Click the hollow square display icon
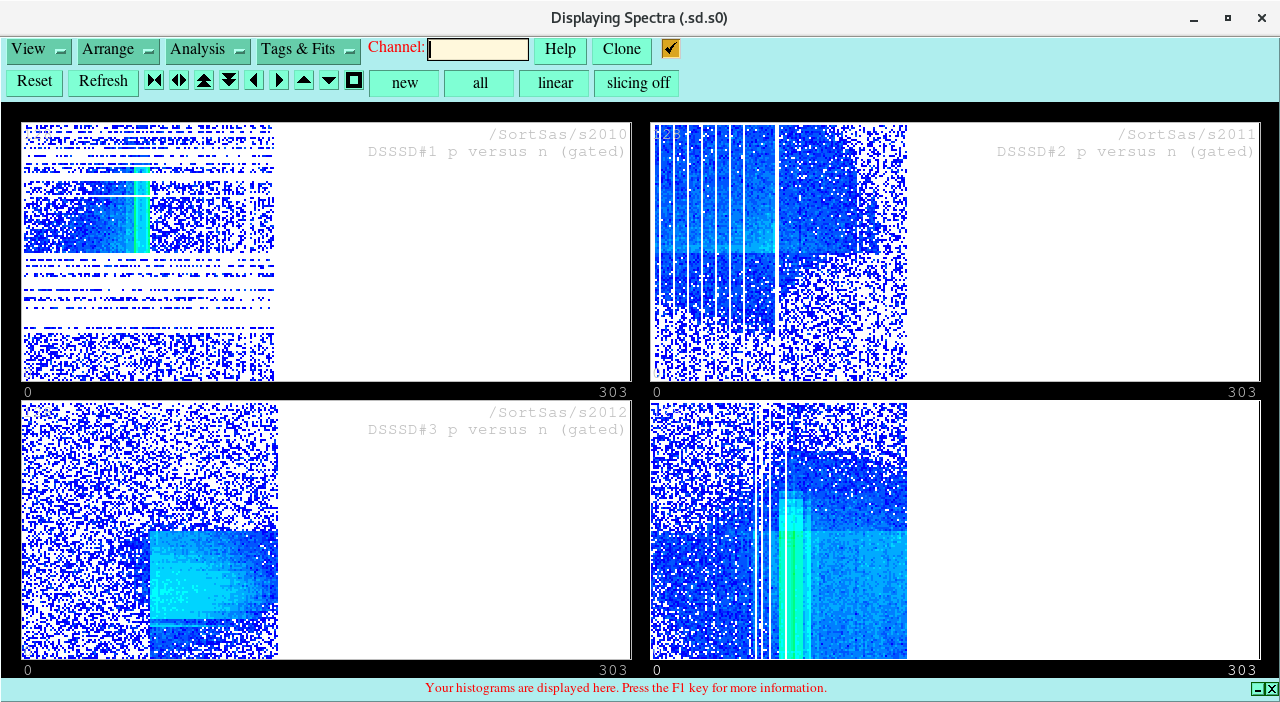1280x702 pixels. 353,80
